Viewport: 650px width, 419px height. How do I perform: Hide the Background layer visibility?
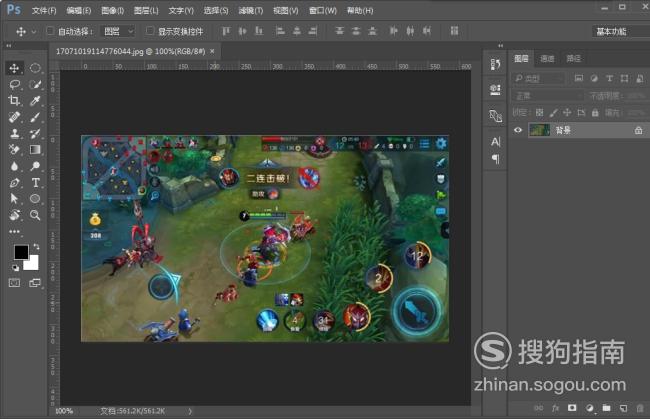pos(518,130)
